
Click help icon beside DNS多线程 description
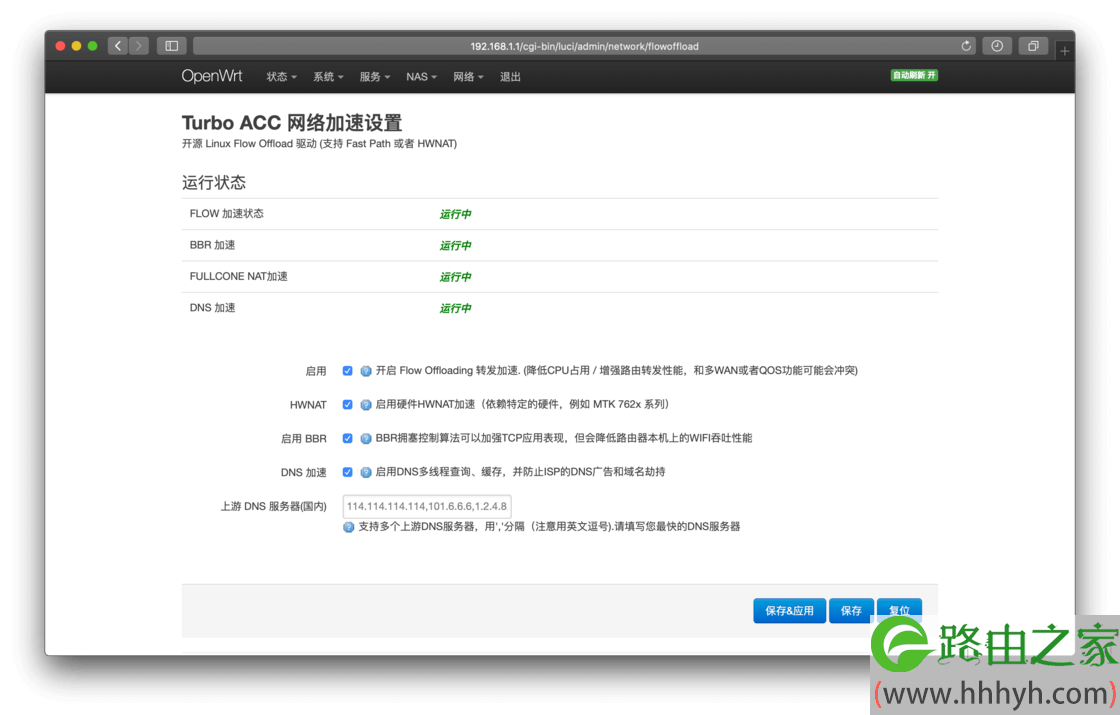coord(366,472)
